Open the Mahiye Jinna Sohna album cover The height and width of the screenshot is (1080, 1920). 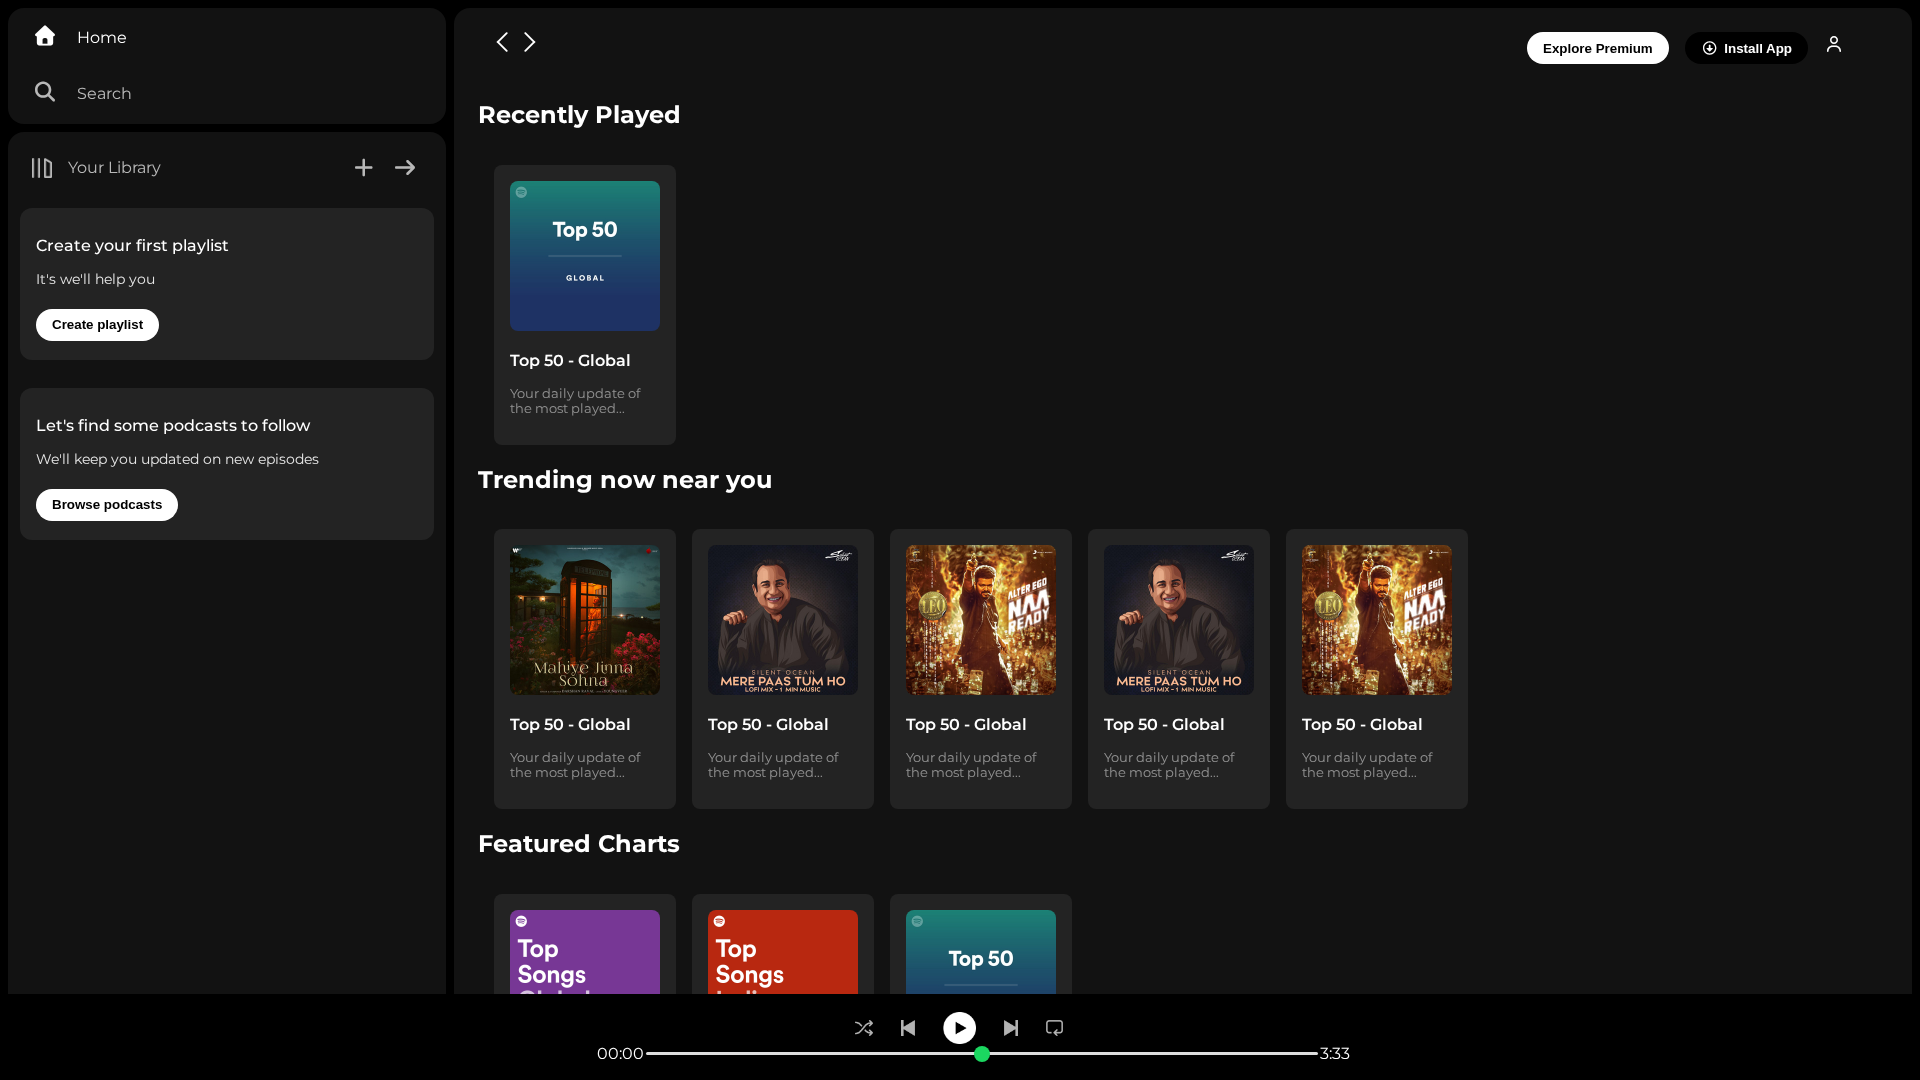click(x=585, y=620)
